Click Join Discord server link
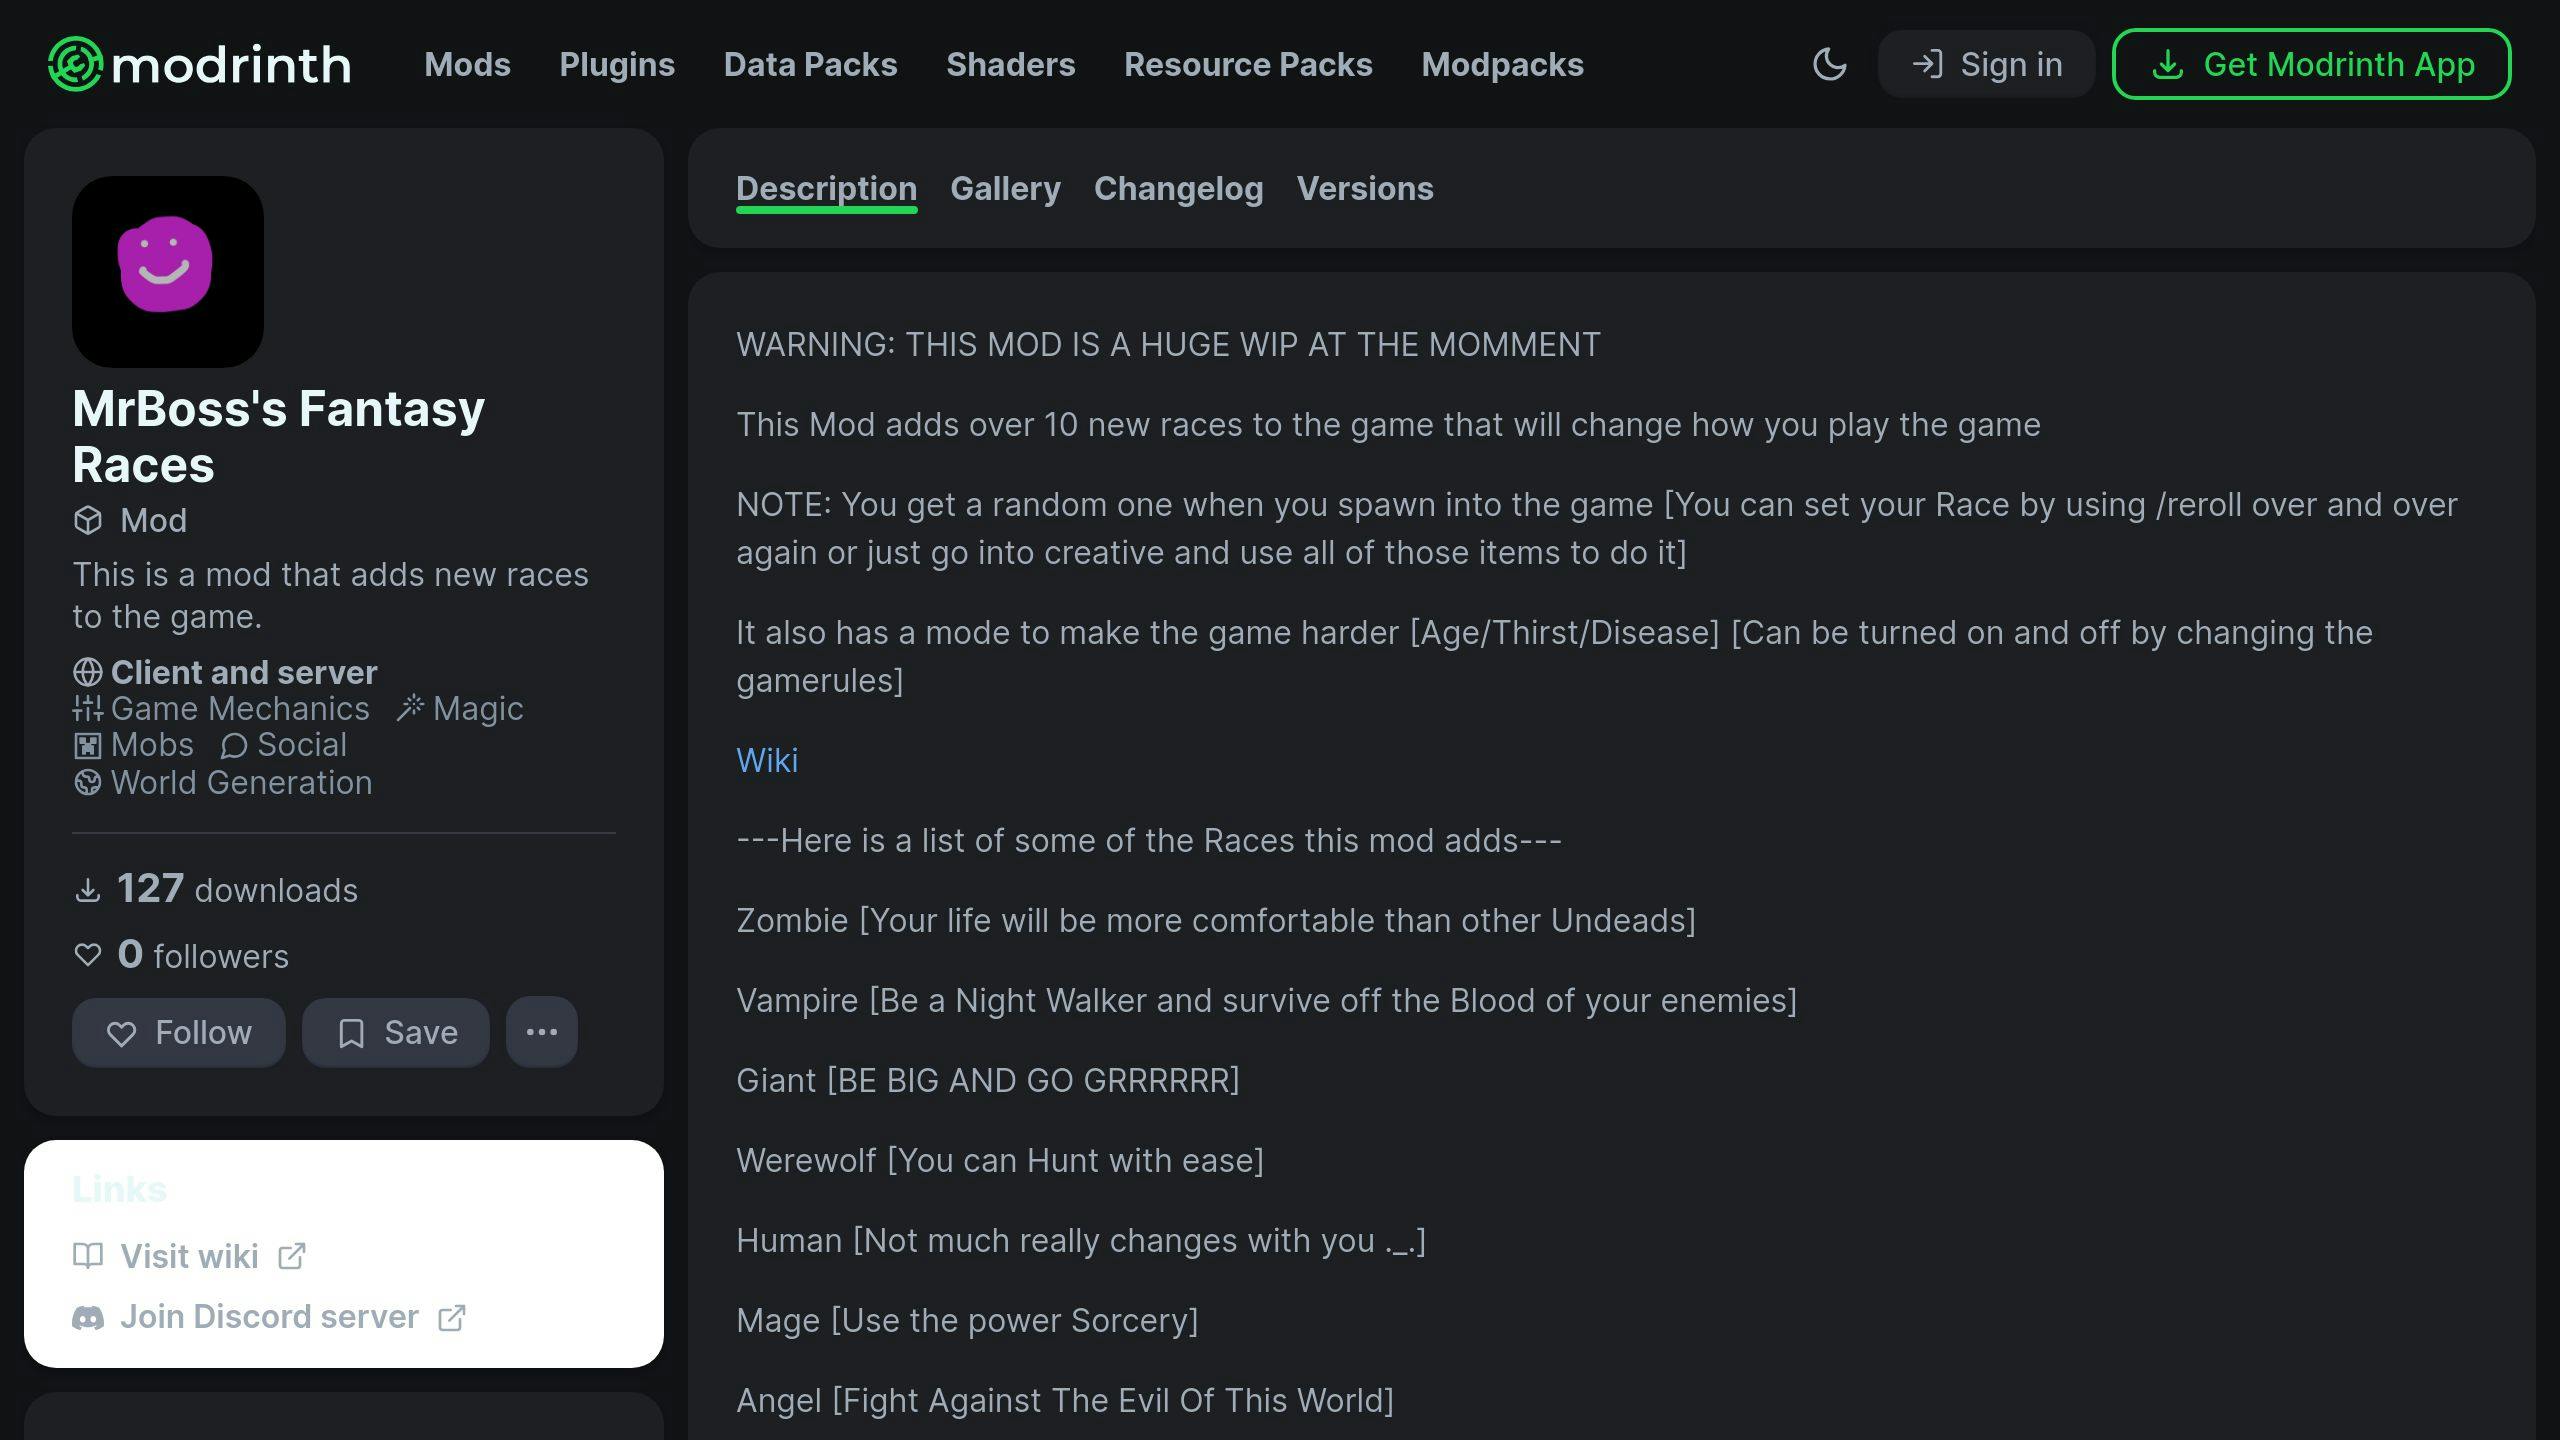The width and height of the screenshot is (2560, 1440). [269, 1317]
